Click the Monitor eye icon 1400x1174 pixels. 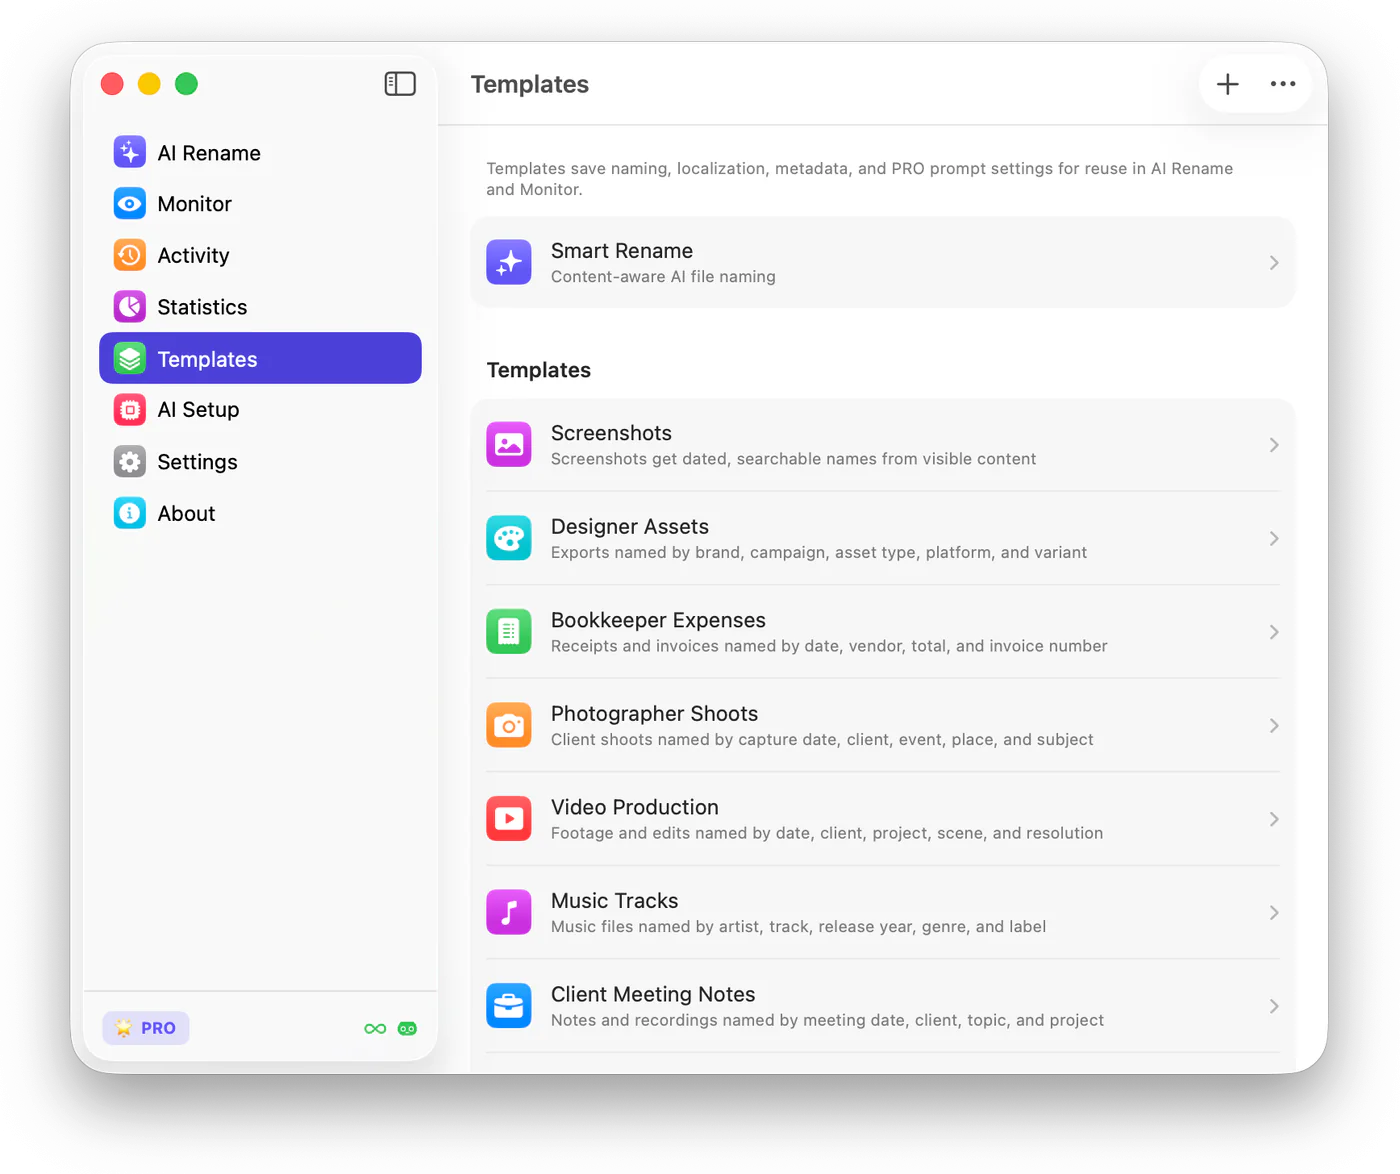[130, 204]
